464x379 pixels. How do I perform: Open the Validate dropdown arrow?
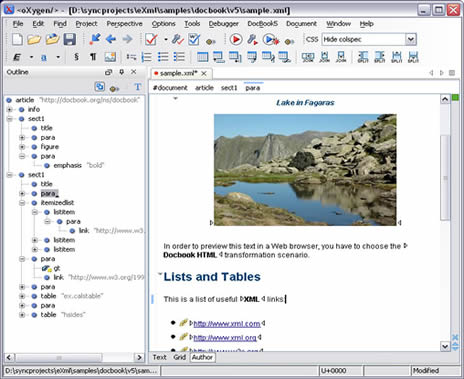166,39
